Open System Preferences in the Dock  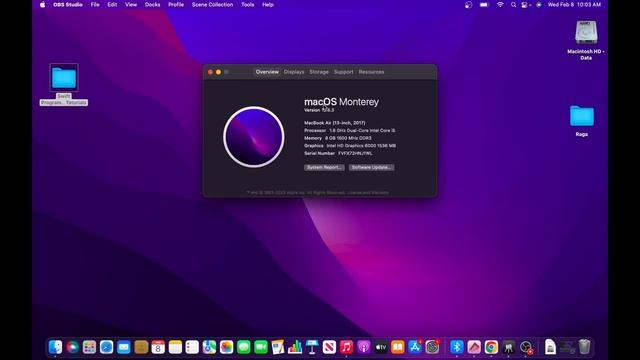[x=432, y=347]
